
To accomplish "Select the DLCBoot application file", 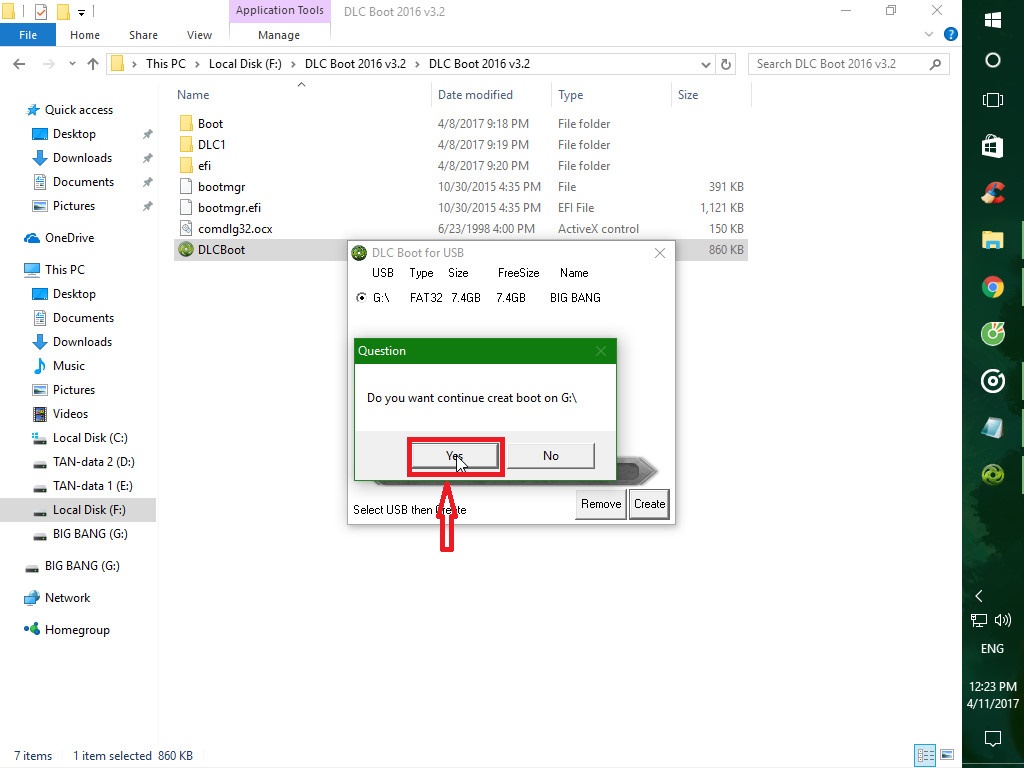I will (221, 249).
